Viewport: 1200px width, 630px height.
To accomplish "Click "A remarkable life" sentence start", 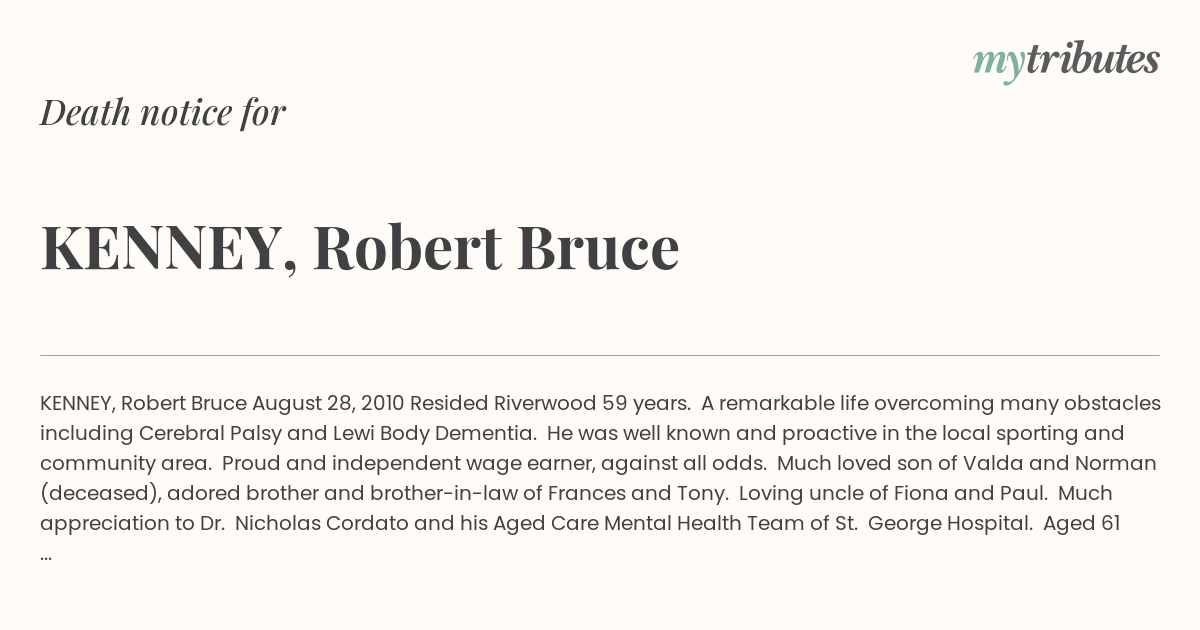I will 781,404.
